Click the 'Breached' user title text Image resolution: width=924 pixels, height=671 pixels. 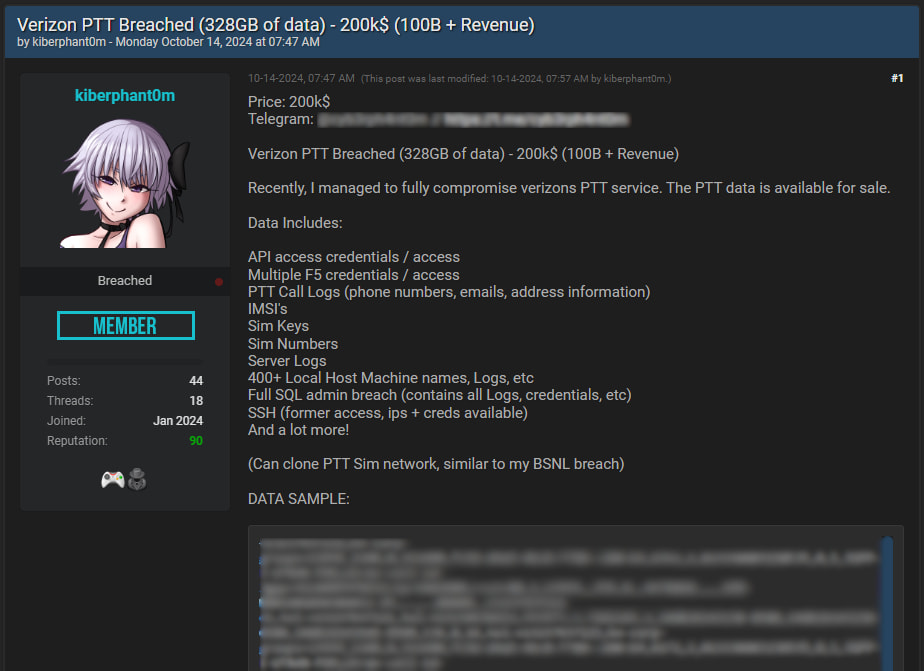click(125, 280)
